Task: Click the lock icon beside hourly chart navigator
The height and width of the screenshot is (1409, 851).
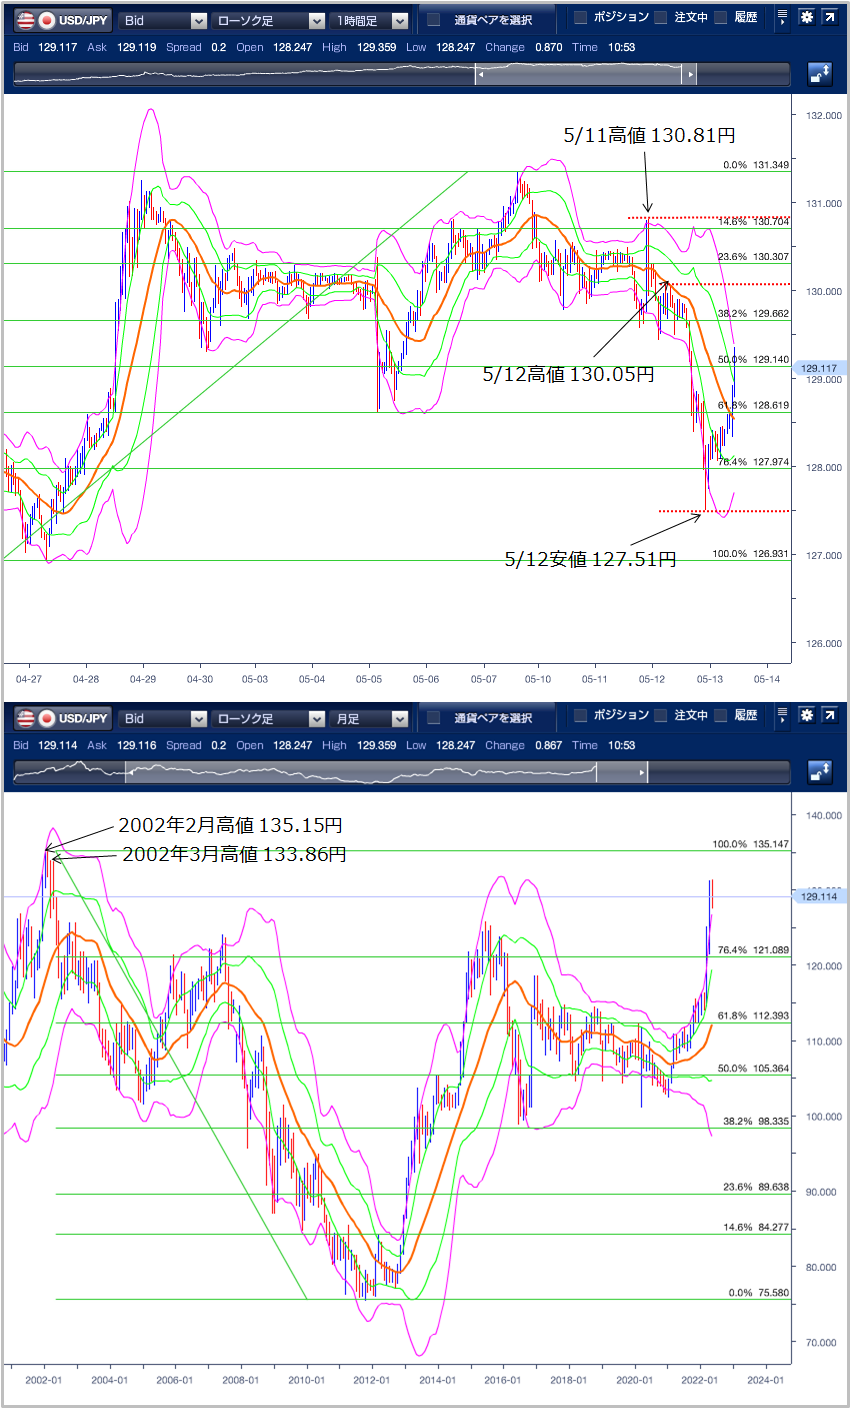Action: [x=820, y=74]
